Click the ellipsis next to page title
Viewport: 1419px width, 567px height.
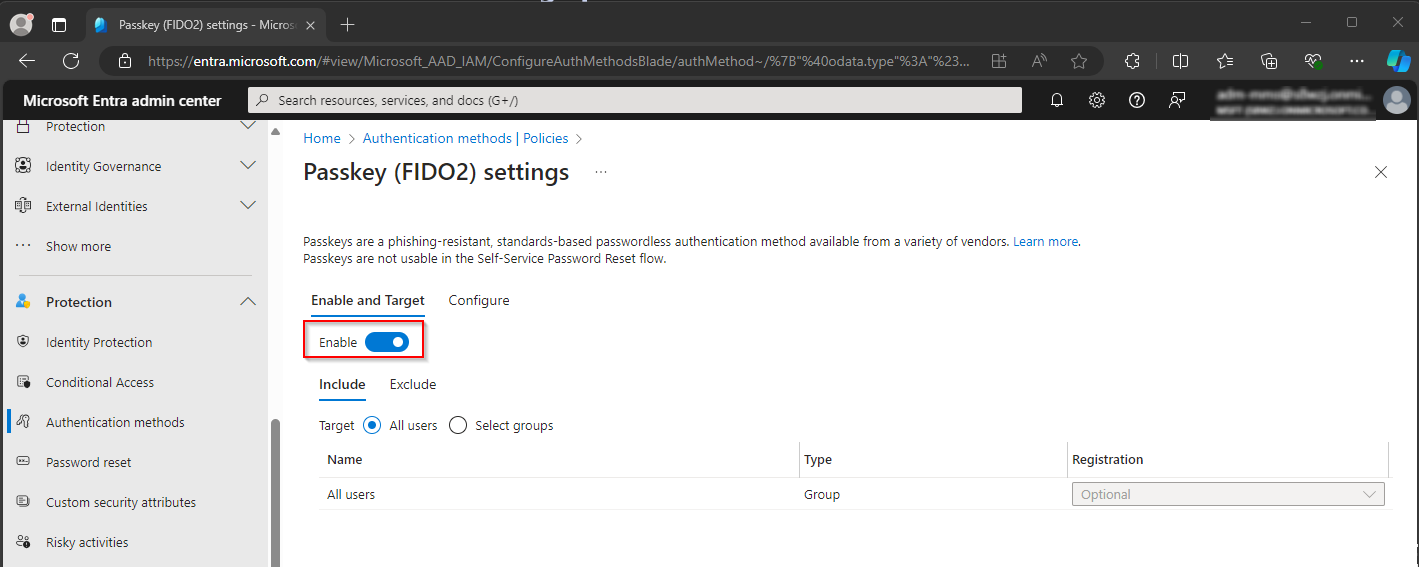[601, 172]
